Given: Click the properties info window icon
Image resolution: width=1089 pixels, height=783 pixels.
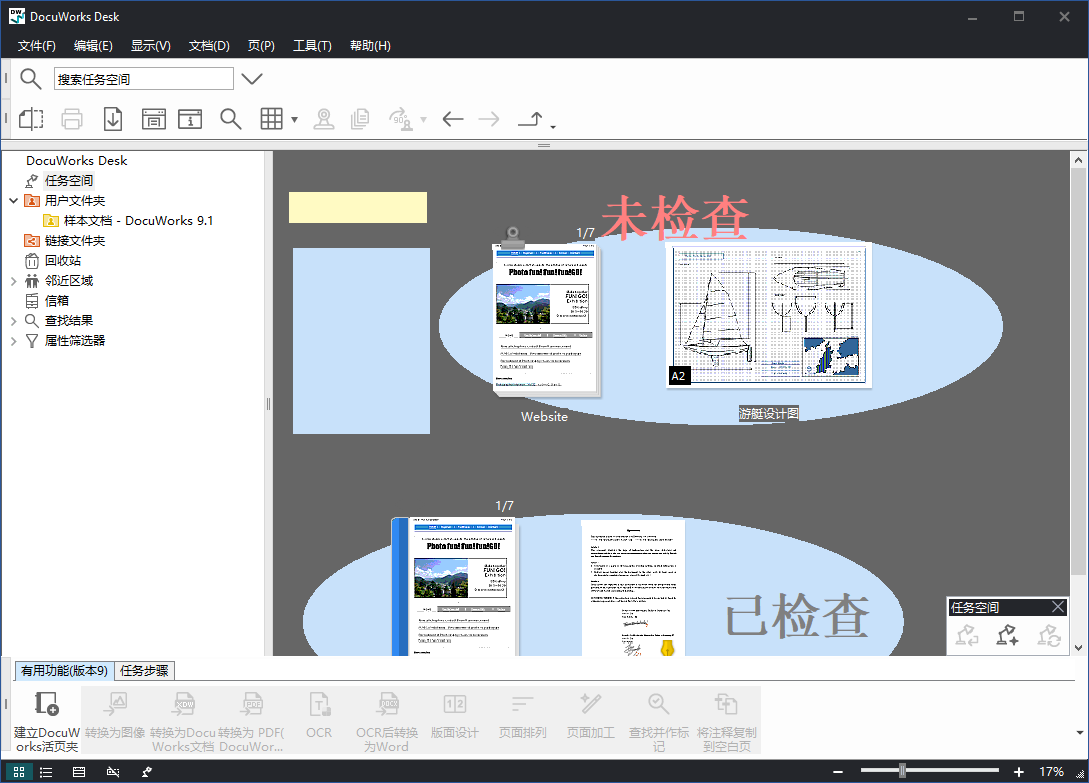Looking at the screenshot, I should pos(190,119).
